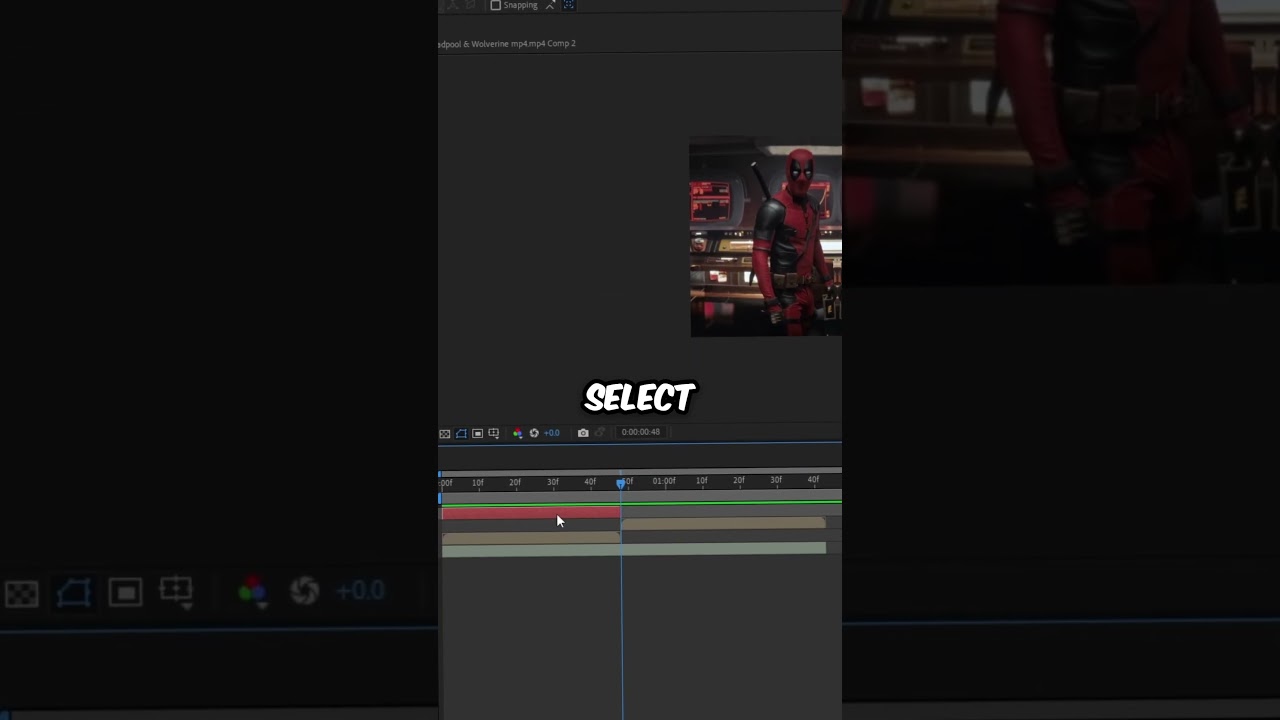The image size is (1280, 720).
Task: Click the snap extension icon right of Snapping
Action: [550, 5]
